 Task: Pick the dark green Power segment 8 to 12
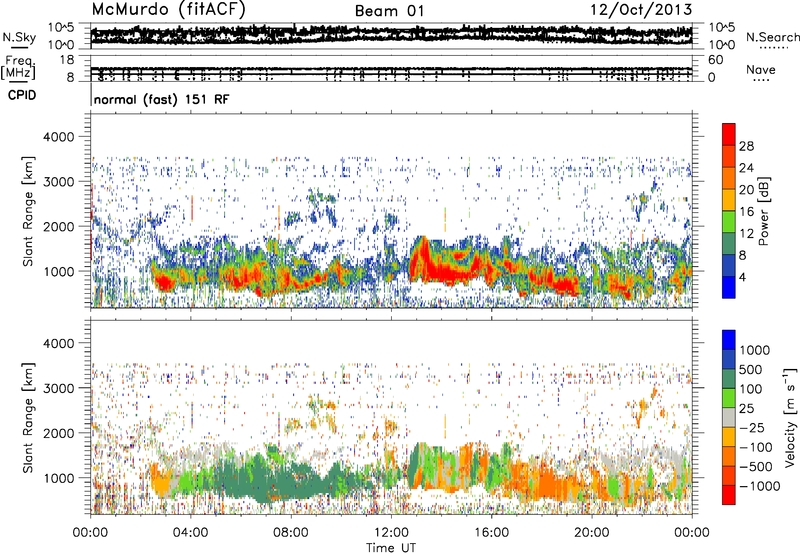coord(729,244)
